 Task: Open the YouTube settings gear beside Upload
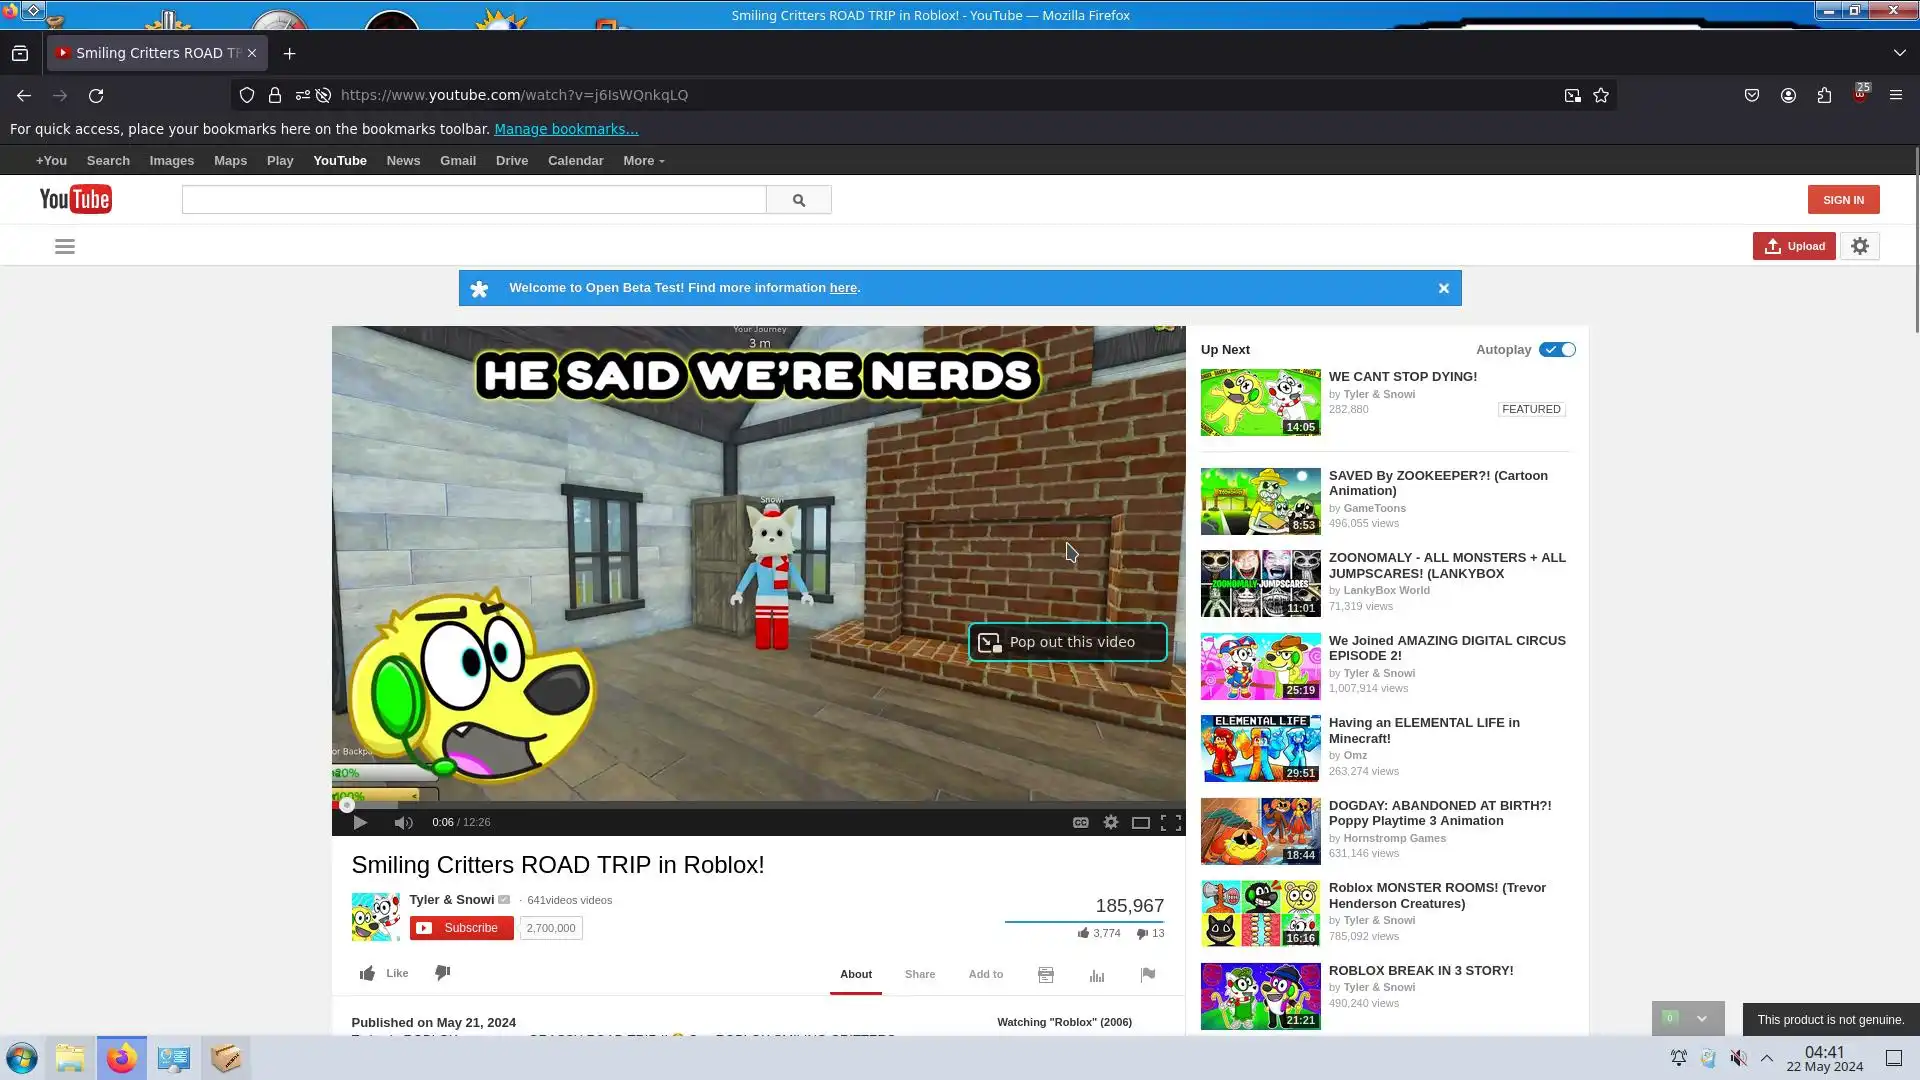[1859, 246]
